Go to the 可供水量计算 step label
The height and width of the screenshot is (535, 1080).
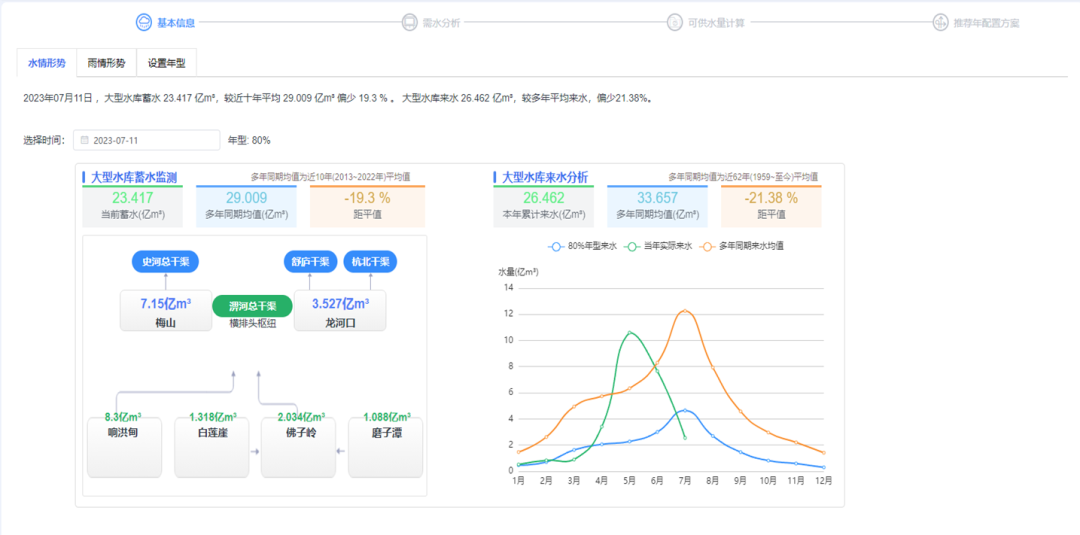point(716,23)
